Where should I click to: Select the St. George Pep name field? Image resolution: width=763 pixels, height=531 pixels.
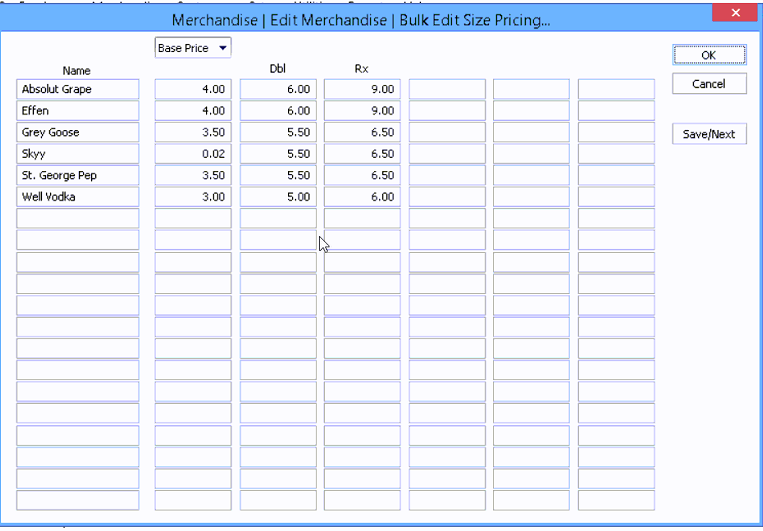pyautogui.click(x=78, y=175)
